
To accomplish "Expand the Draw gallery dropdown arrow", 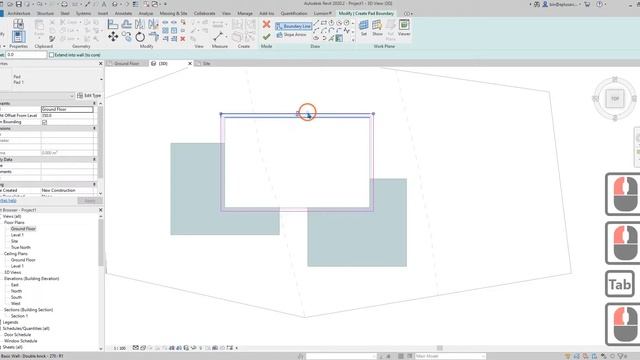I will pos(353,40).
